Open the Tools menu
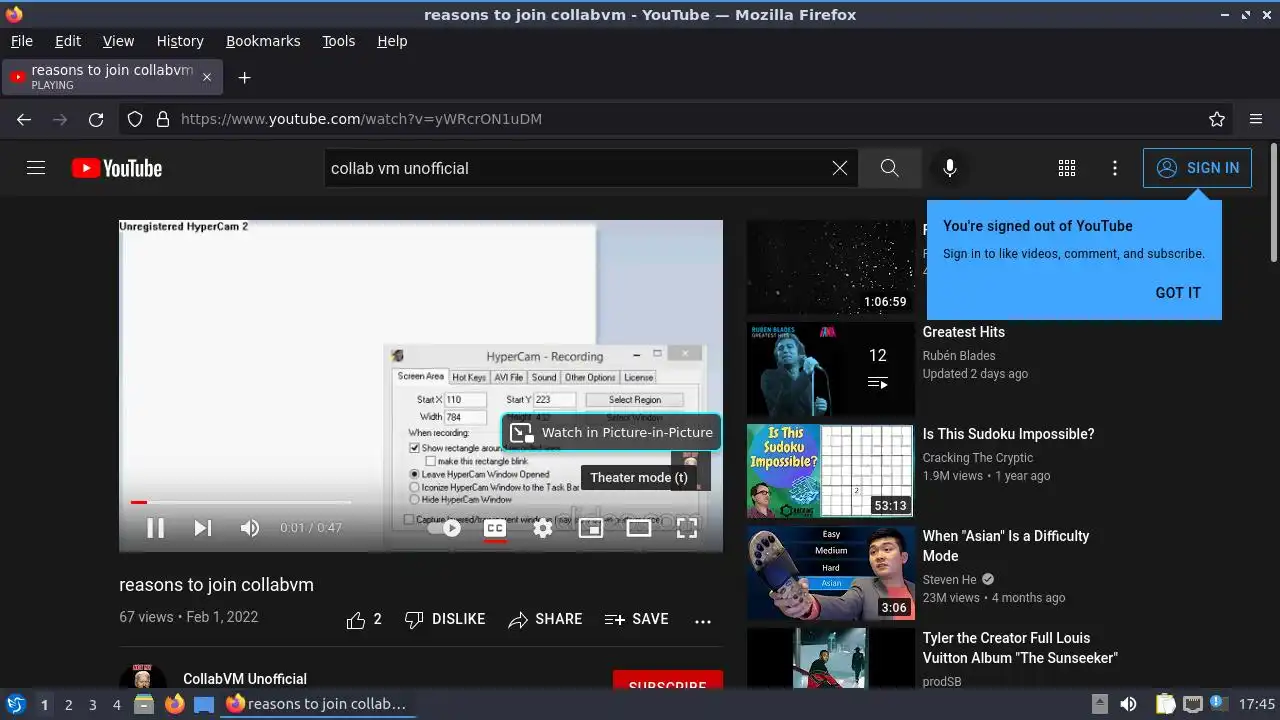Image resolution: width=1280 pixels, height=720 pixels. (x=339, y=41)
